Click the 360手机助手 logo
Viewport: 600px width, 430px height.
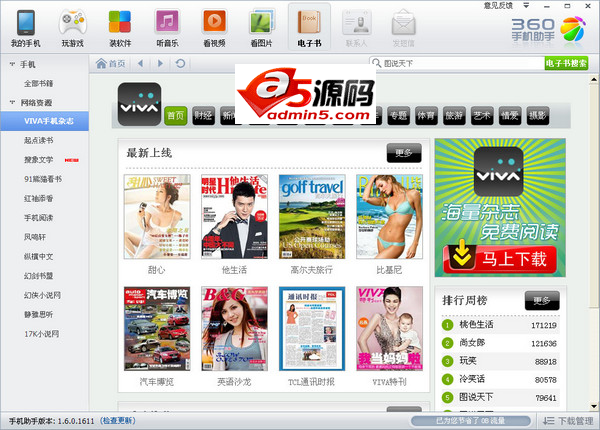549,29
